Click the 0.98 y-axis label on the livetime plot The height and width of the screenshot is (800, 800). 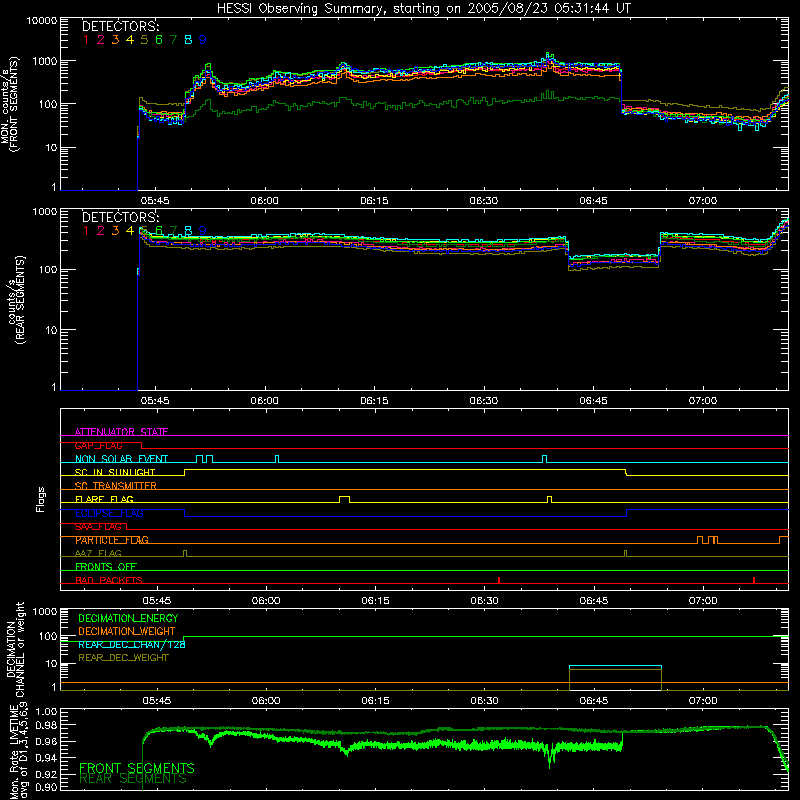(47, 725)
